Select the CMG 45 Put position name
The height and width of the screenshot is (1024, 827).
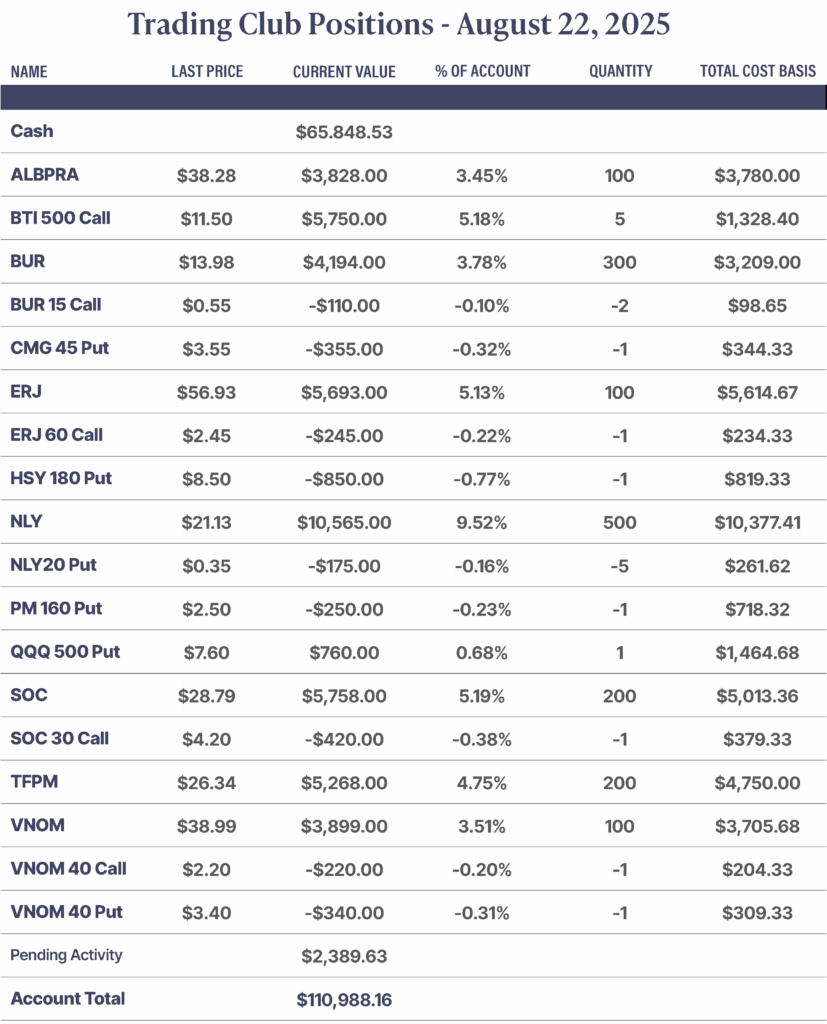[59, 347]
